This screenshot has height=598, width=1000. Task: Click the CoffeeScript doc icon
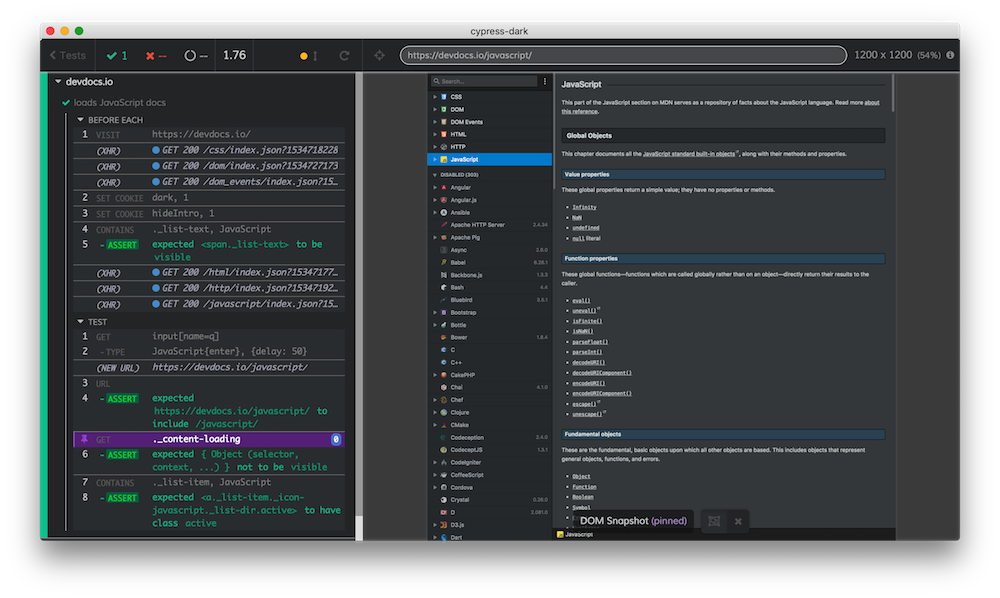click(444, 475)
